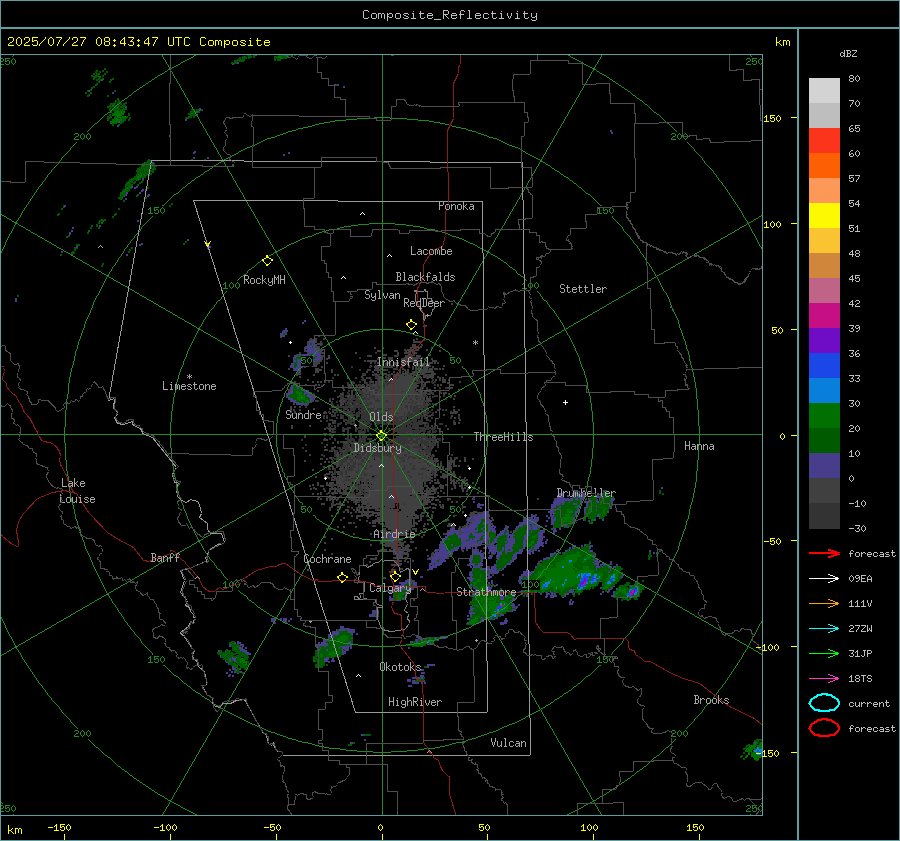Click the Calgary city label
This screenshot has width=900, height=841.
tap(390, 588)
